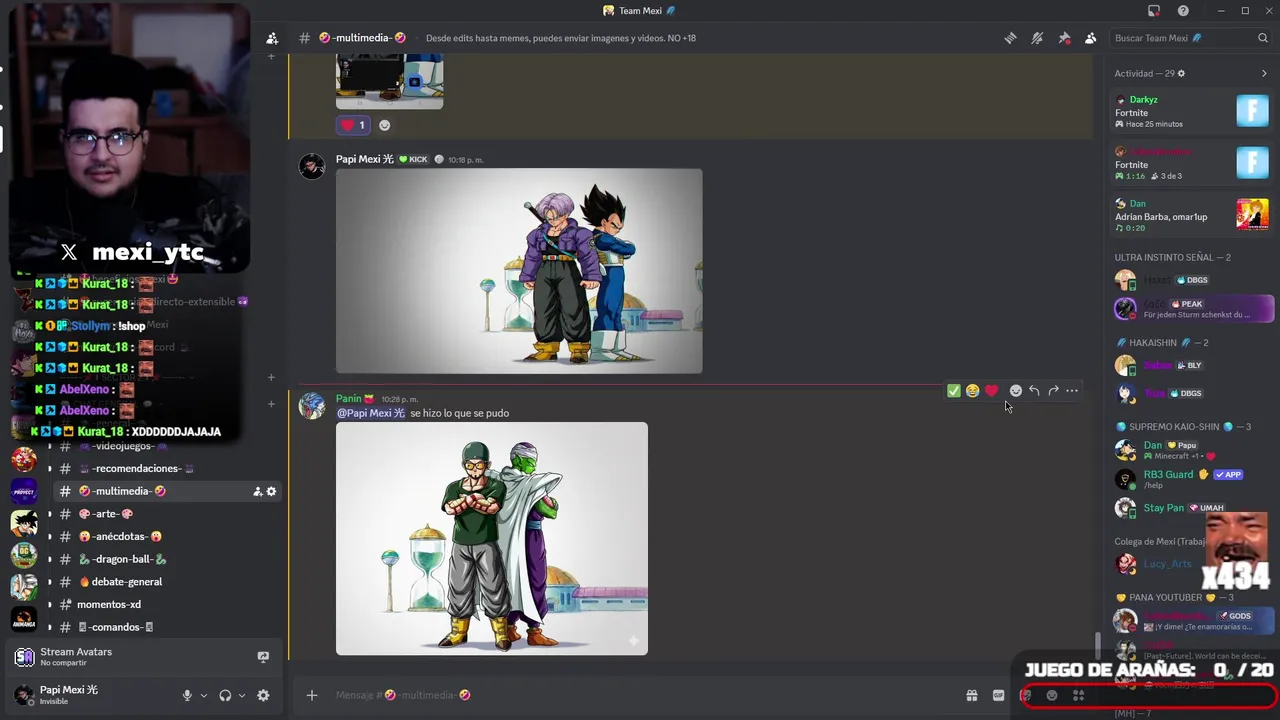Toggle microphone mute button
This screenshot has height=720, width=1280.
(187, 695)
